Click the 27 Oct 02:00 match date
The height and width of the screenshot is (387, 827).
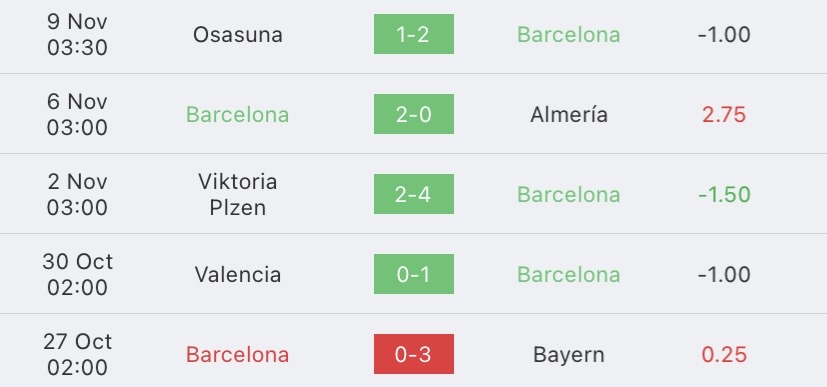[x=77, y=355]
